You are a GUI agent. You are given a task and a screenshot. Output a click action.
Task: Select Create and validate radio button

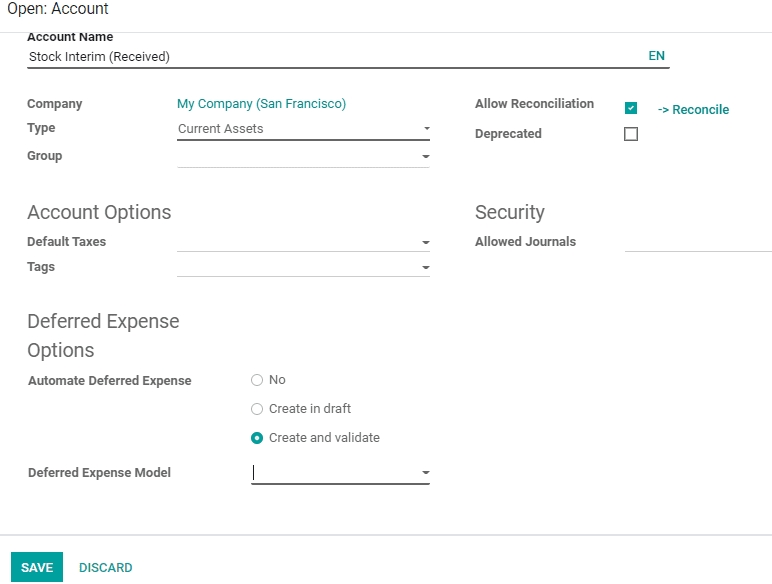(x=257, y=438)
